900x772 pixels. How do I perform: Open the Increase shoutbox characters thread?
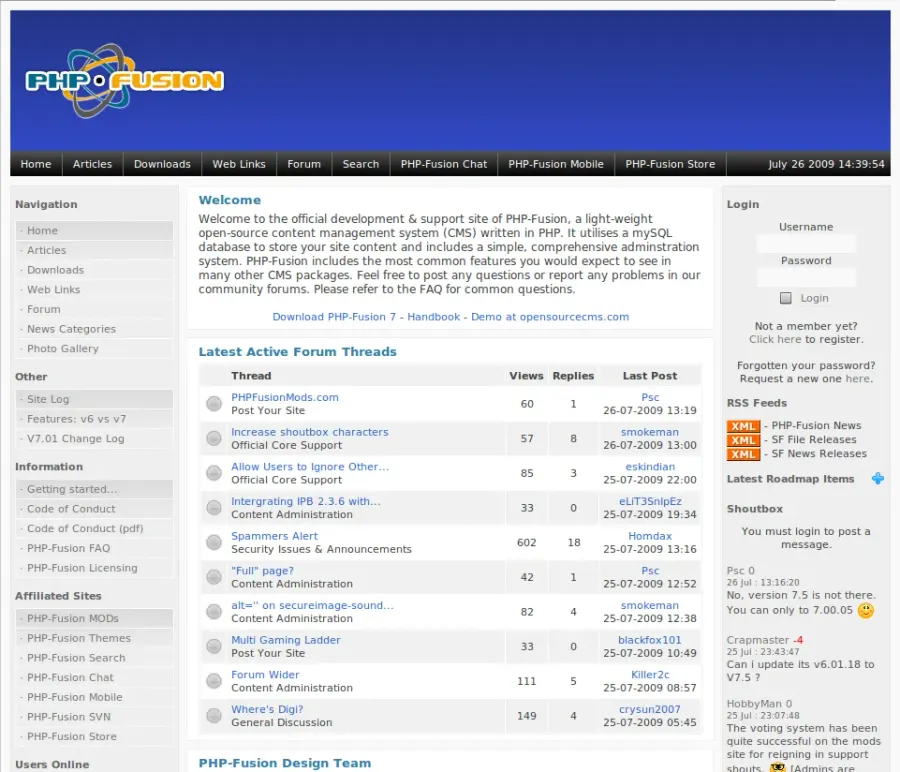point(310,432)
